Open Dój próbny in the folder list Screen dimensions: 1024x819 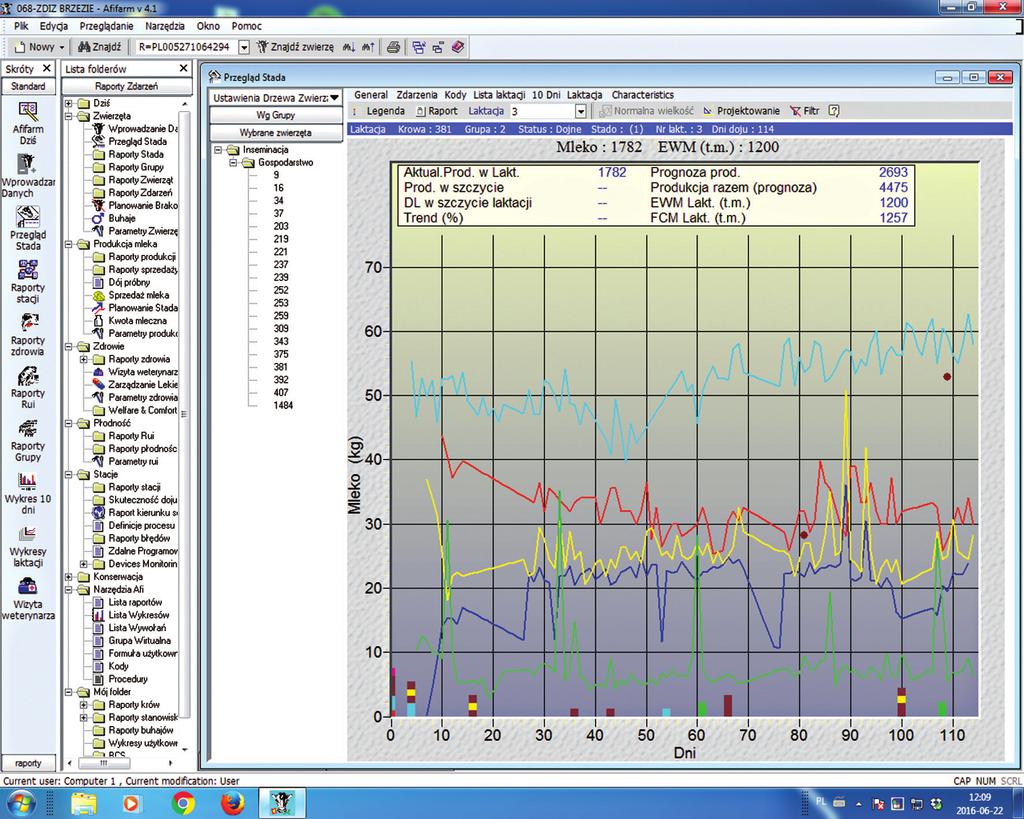pos(129,283)
